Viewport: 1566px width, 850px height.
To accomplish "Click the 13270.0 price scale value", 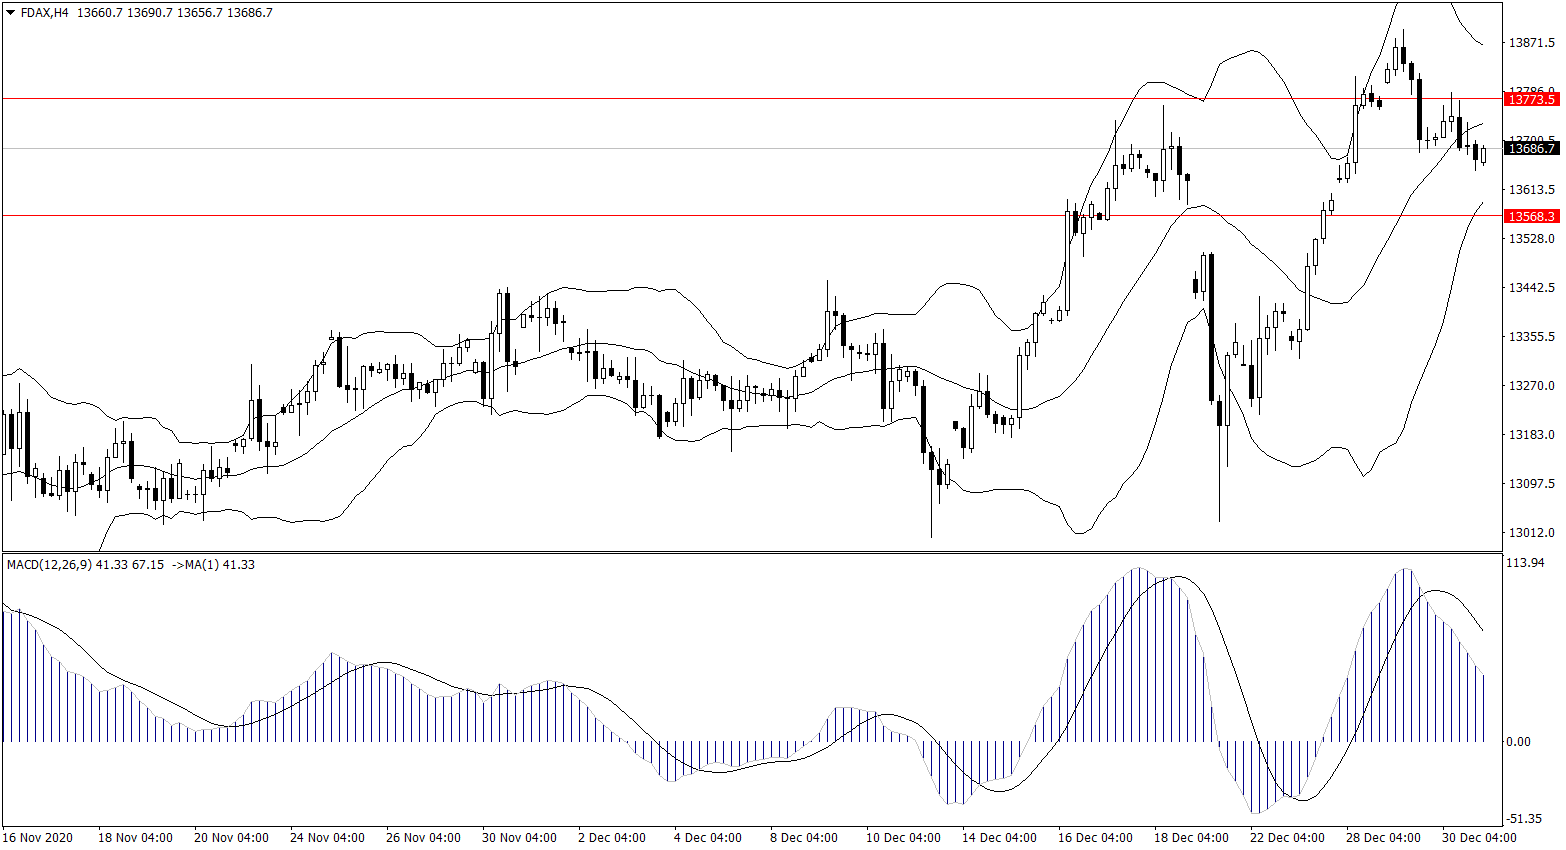I will coord(1531,386).
